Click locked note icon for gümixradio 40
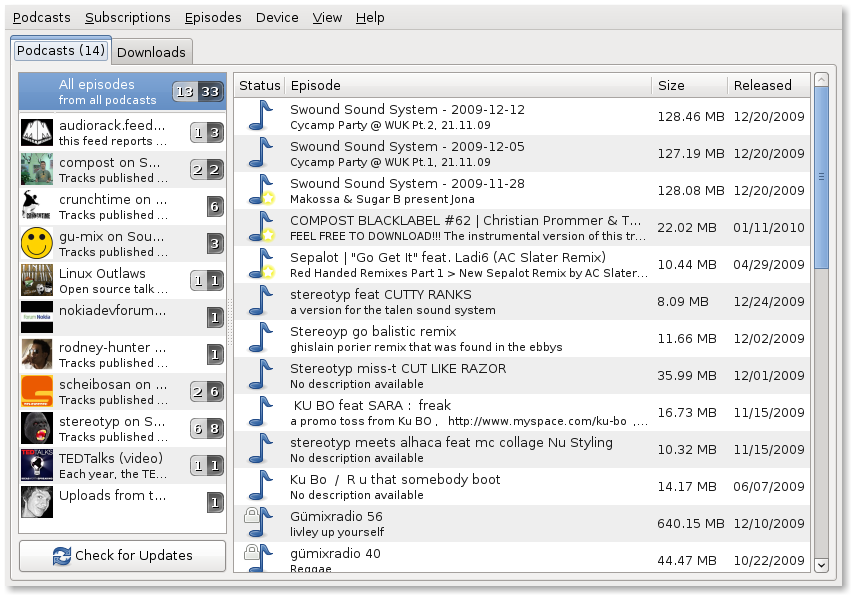851x595 pixels. [x=258, y=559]
